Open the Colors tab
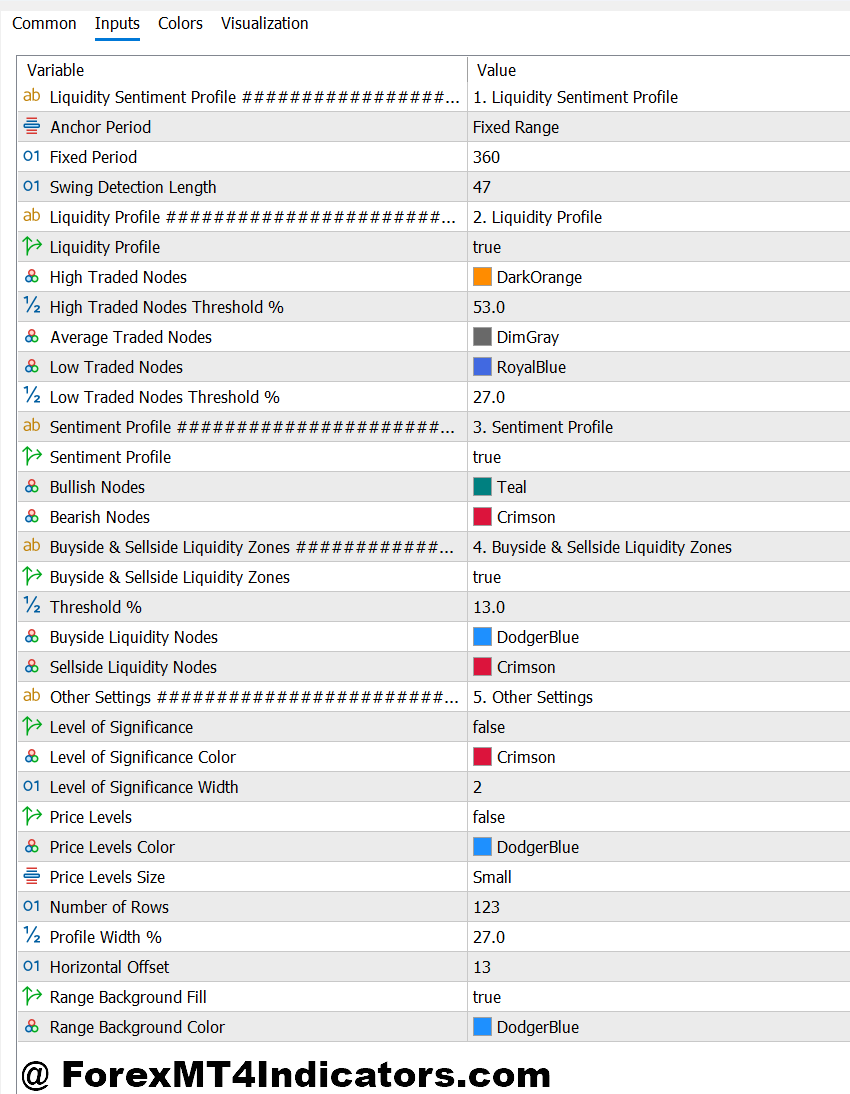The height and width of the screenshot is (1094, 850). 180,24
